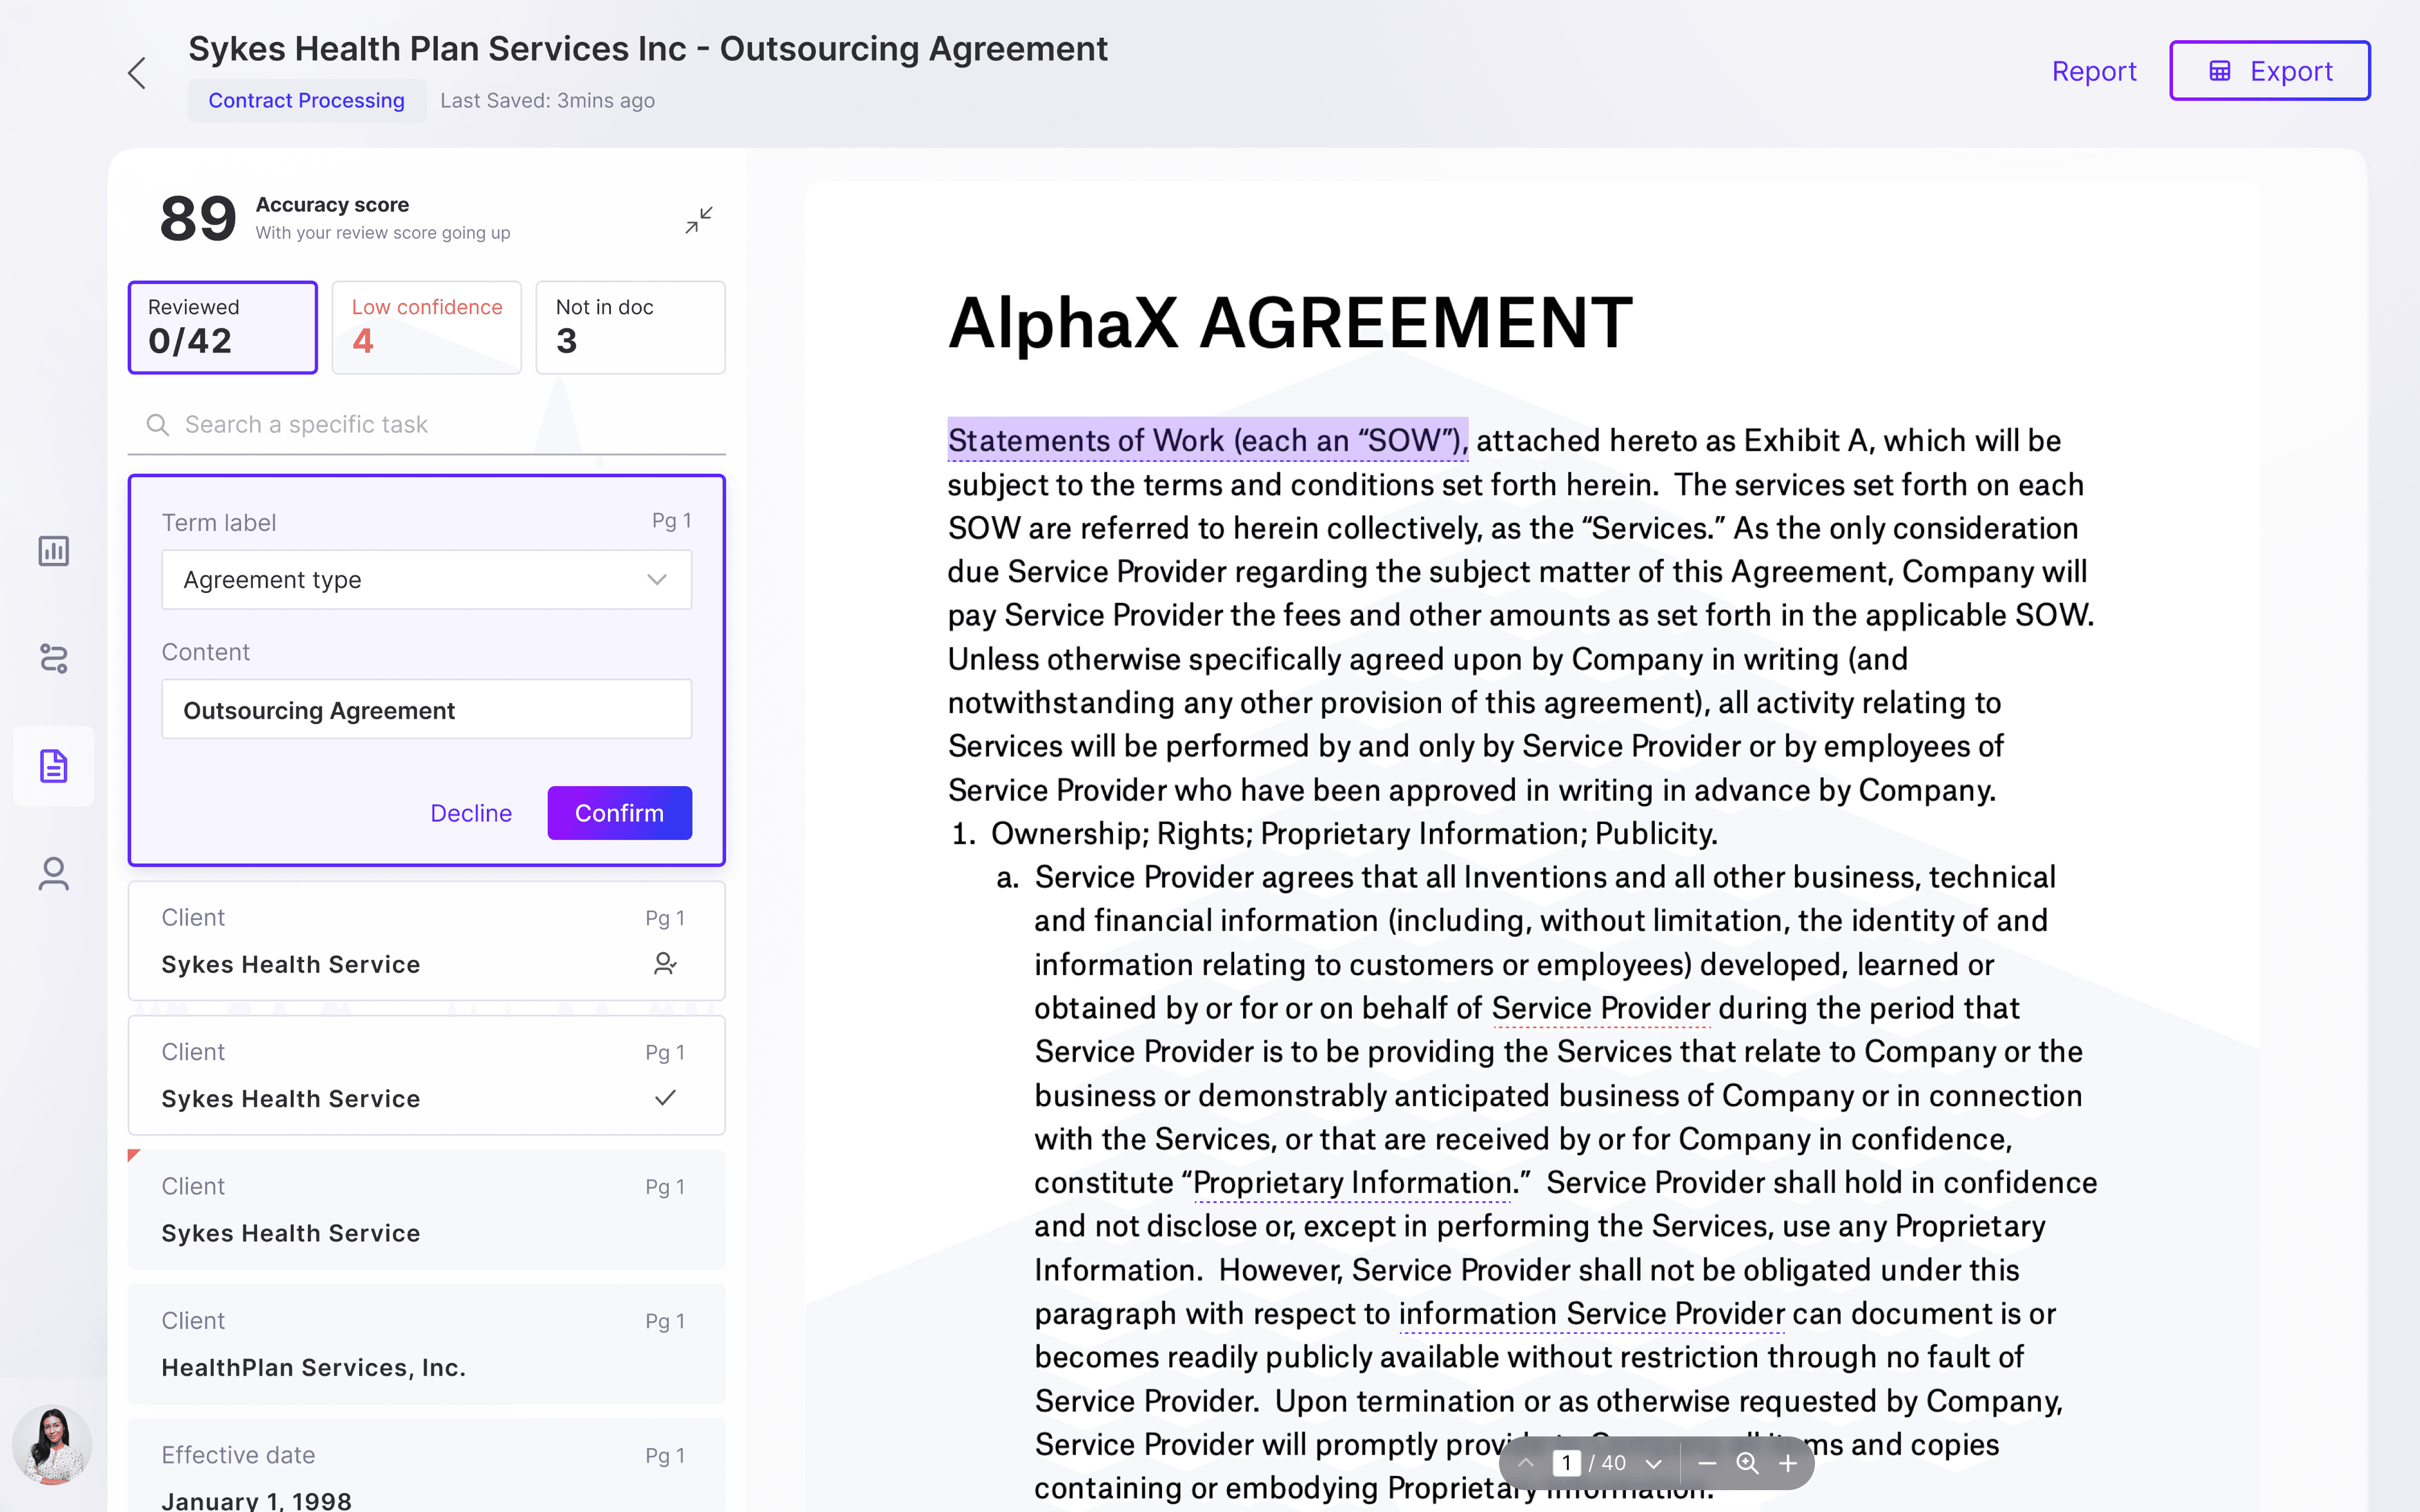
Task: Click the Decline link
Action: (471, 813)
